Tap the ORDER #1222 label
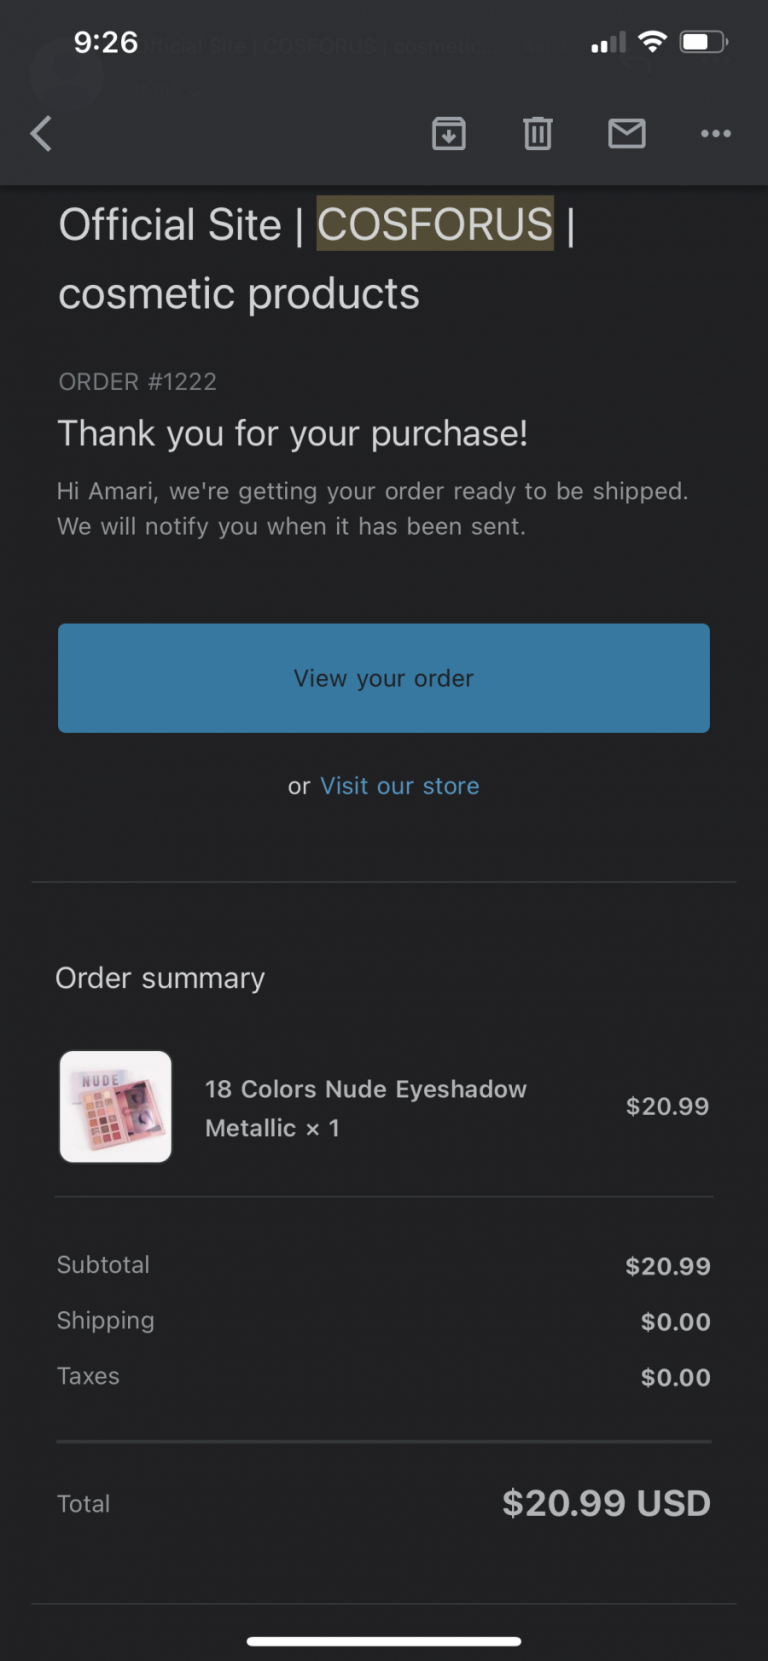This screenshot has width=768, height=1661. (138, 381)
